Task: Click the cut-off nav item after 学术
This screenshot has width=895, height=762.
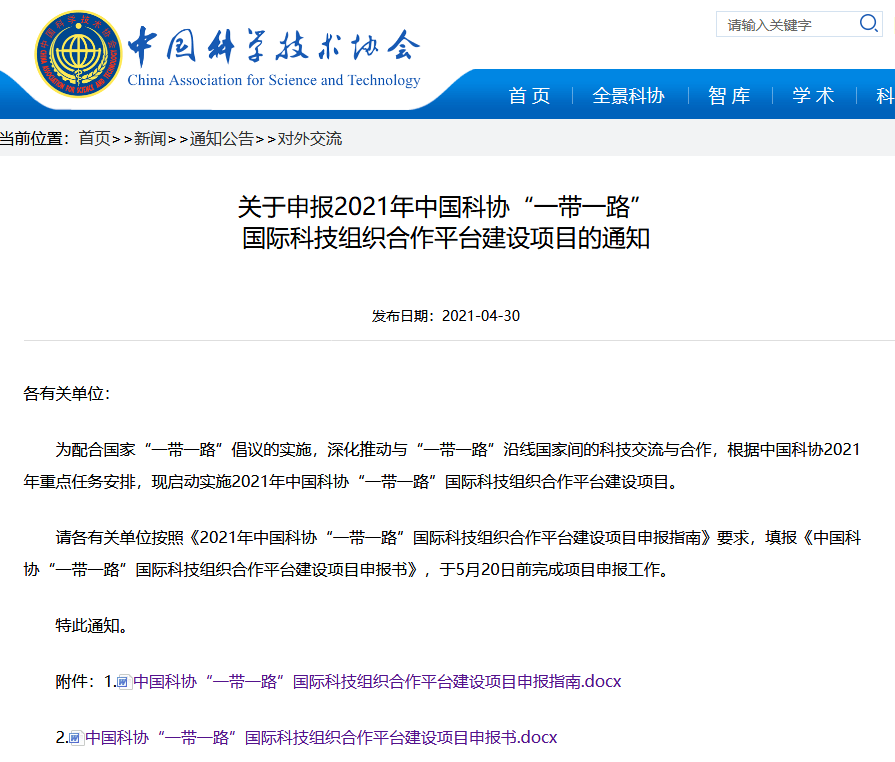Action: (884, 96)
